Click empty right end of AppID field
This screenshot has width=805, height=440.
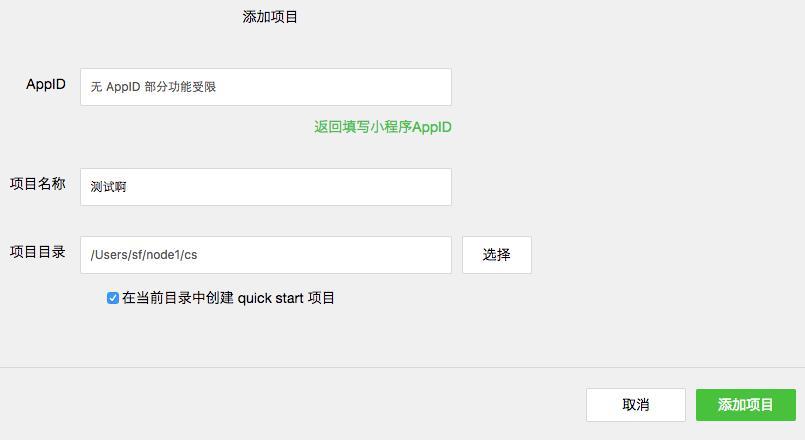pos(420,87)
